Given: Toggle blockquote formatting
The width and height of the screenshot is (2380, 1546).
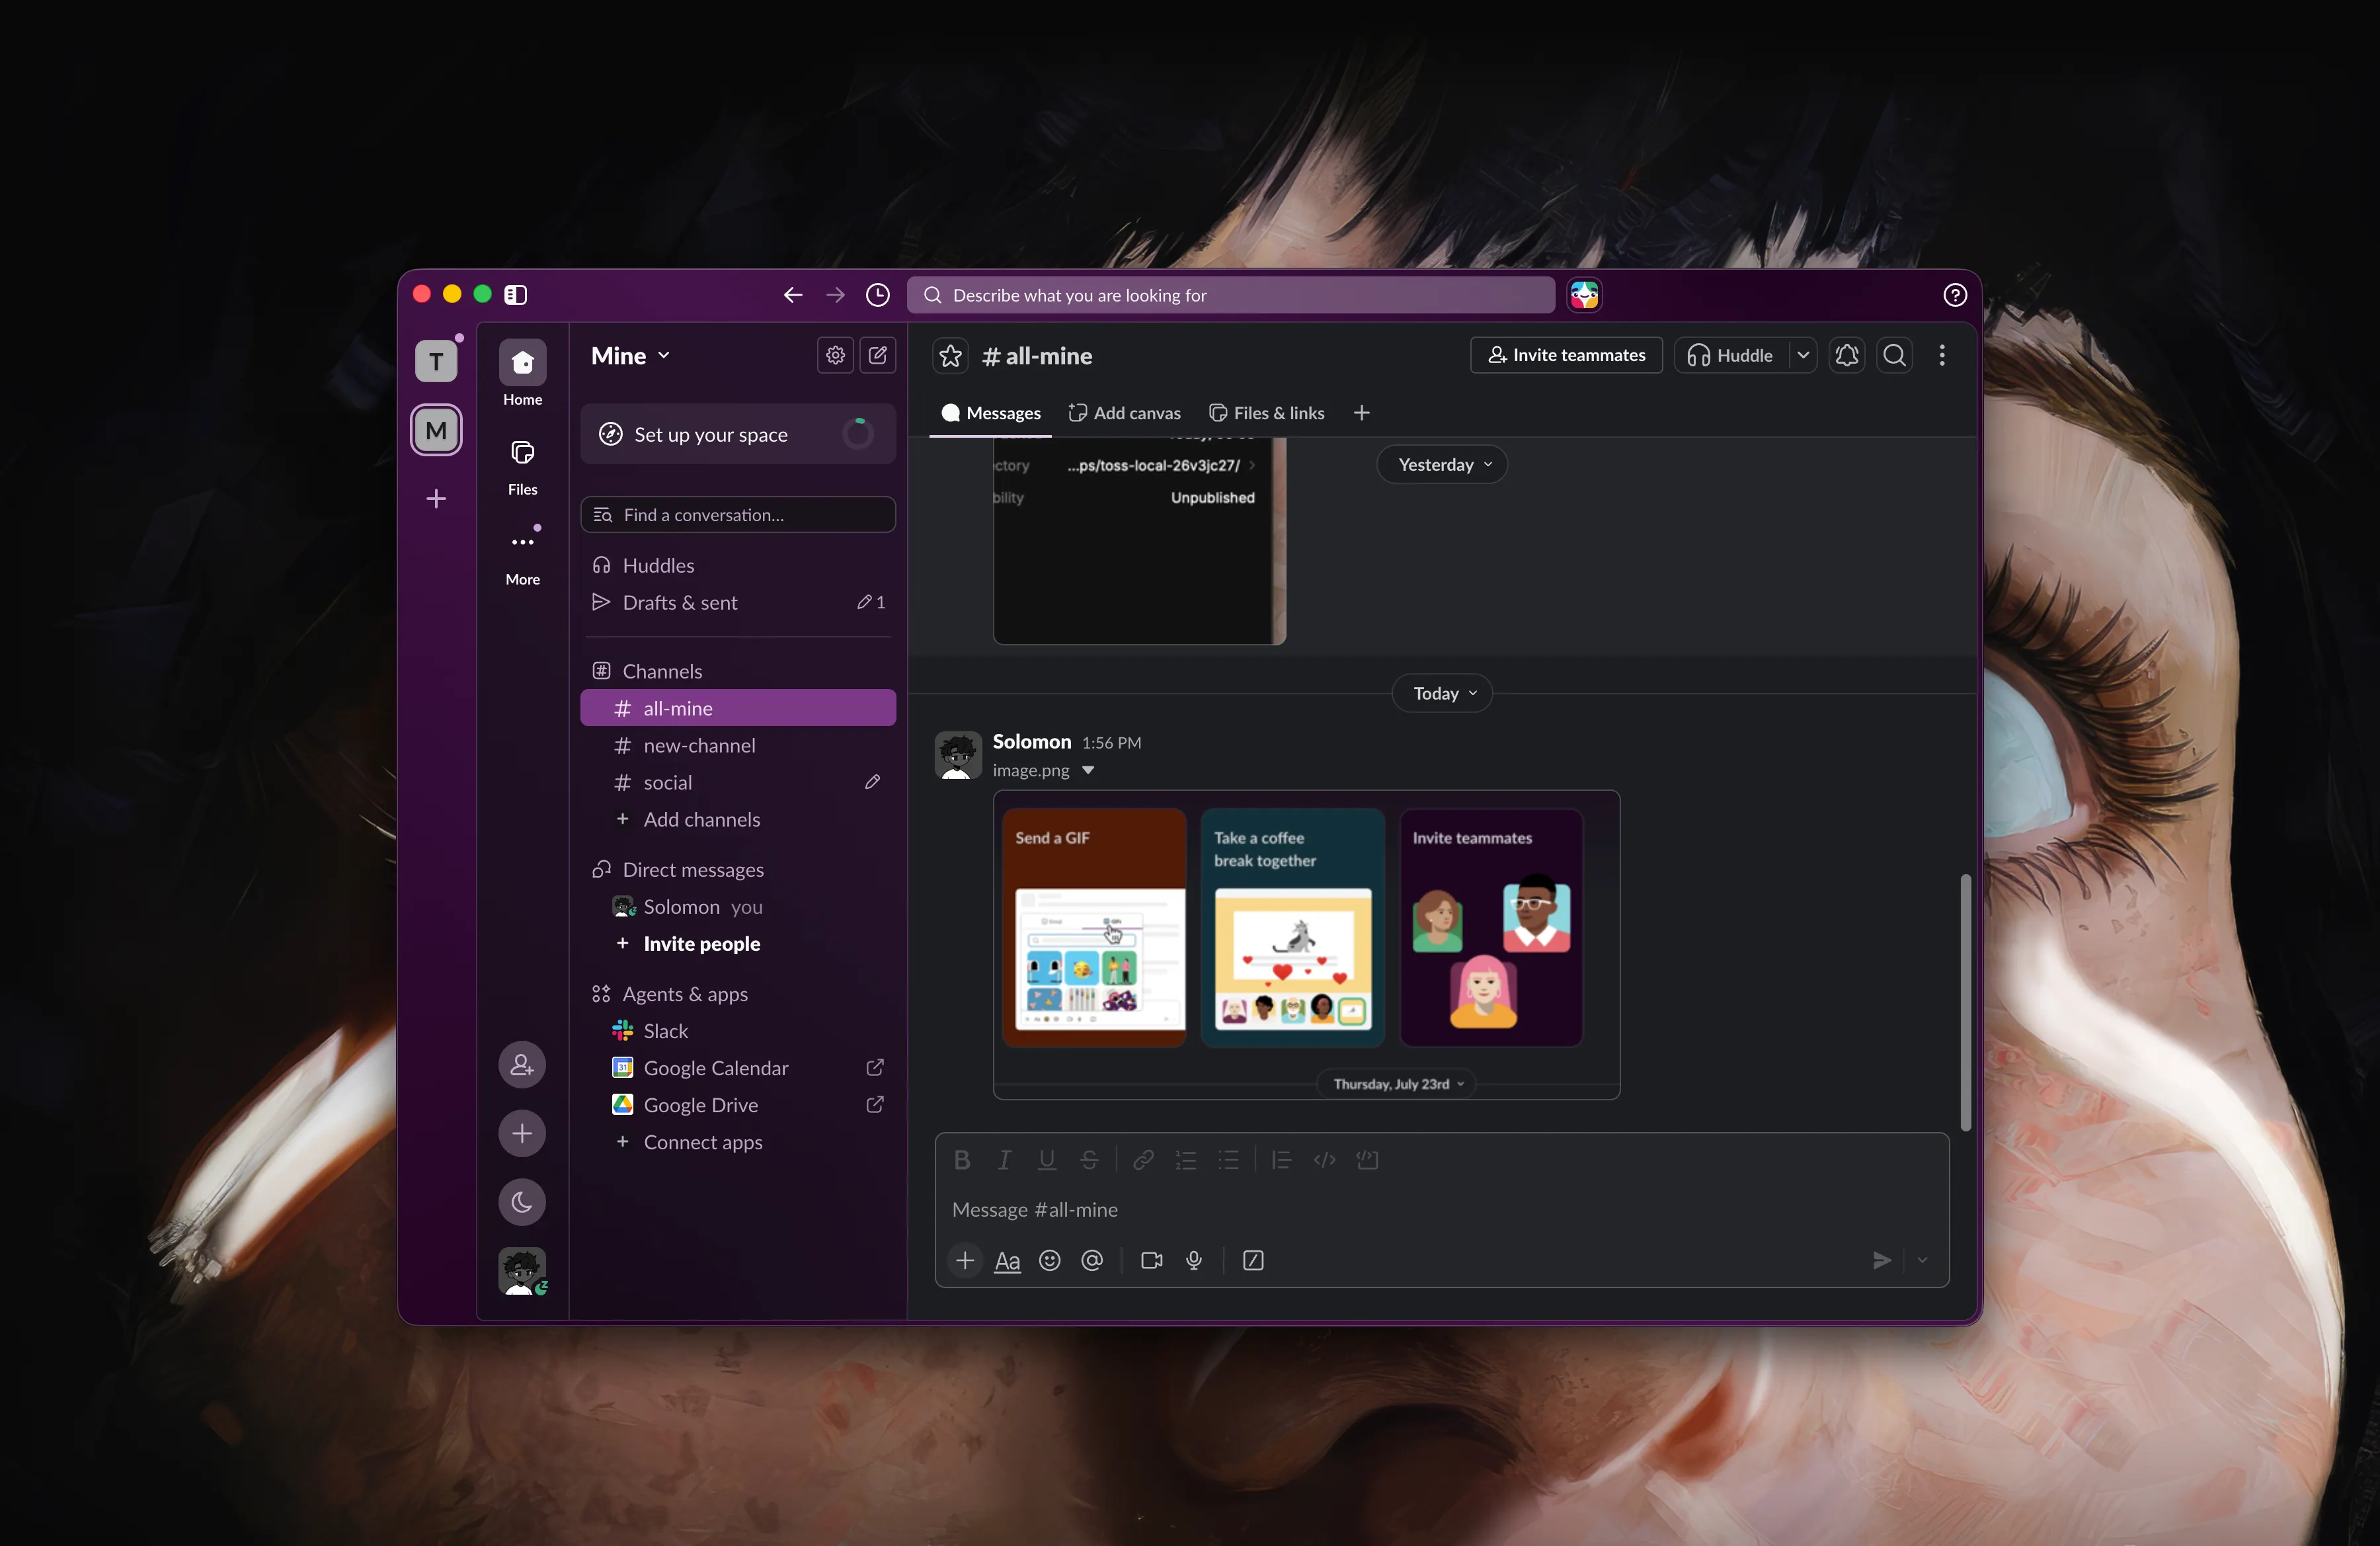Looking at the screenshot, I should click(1281, 1159).
